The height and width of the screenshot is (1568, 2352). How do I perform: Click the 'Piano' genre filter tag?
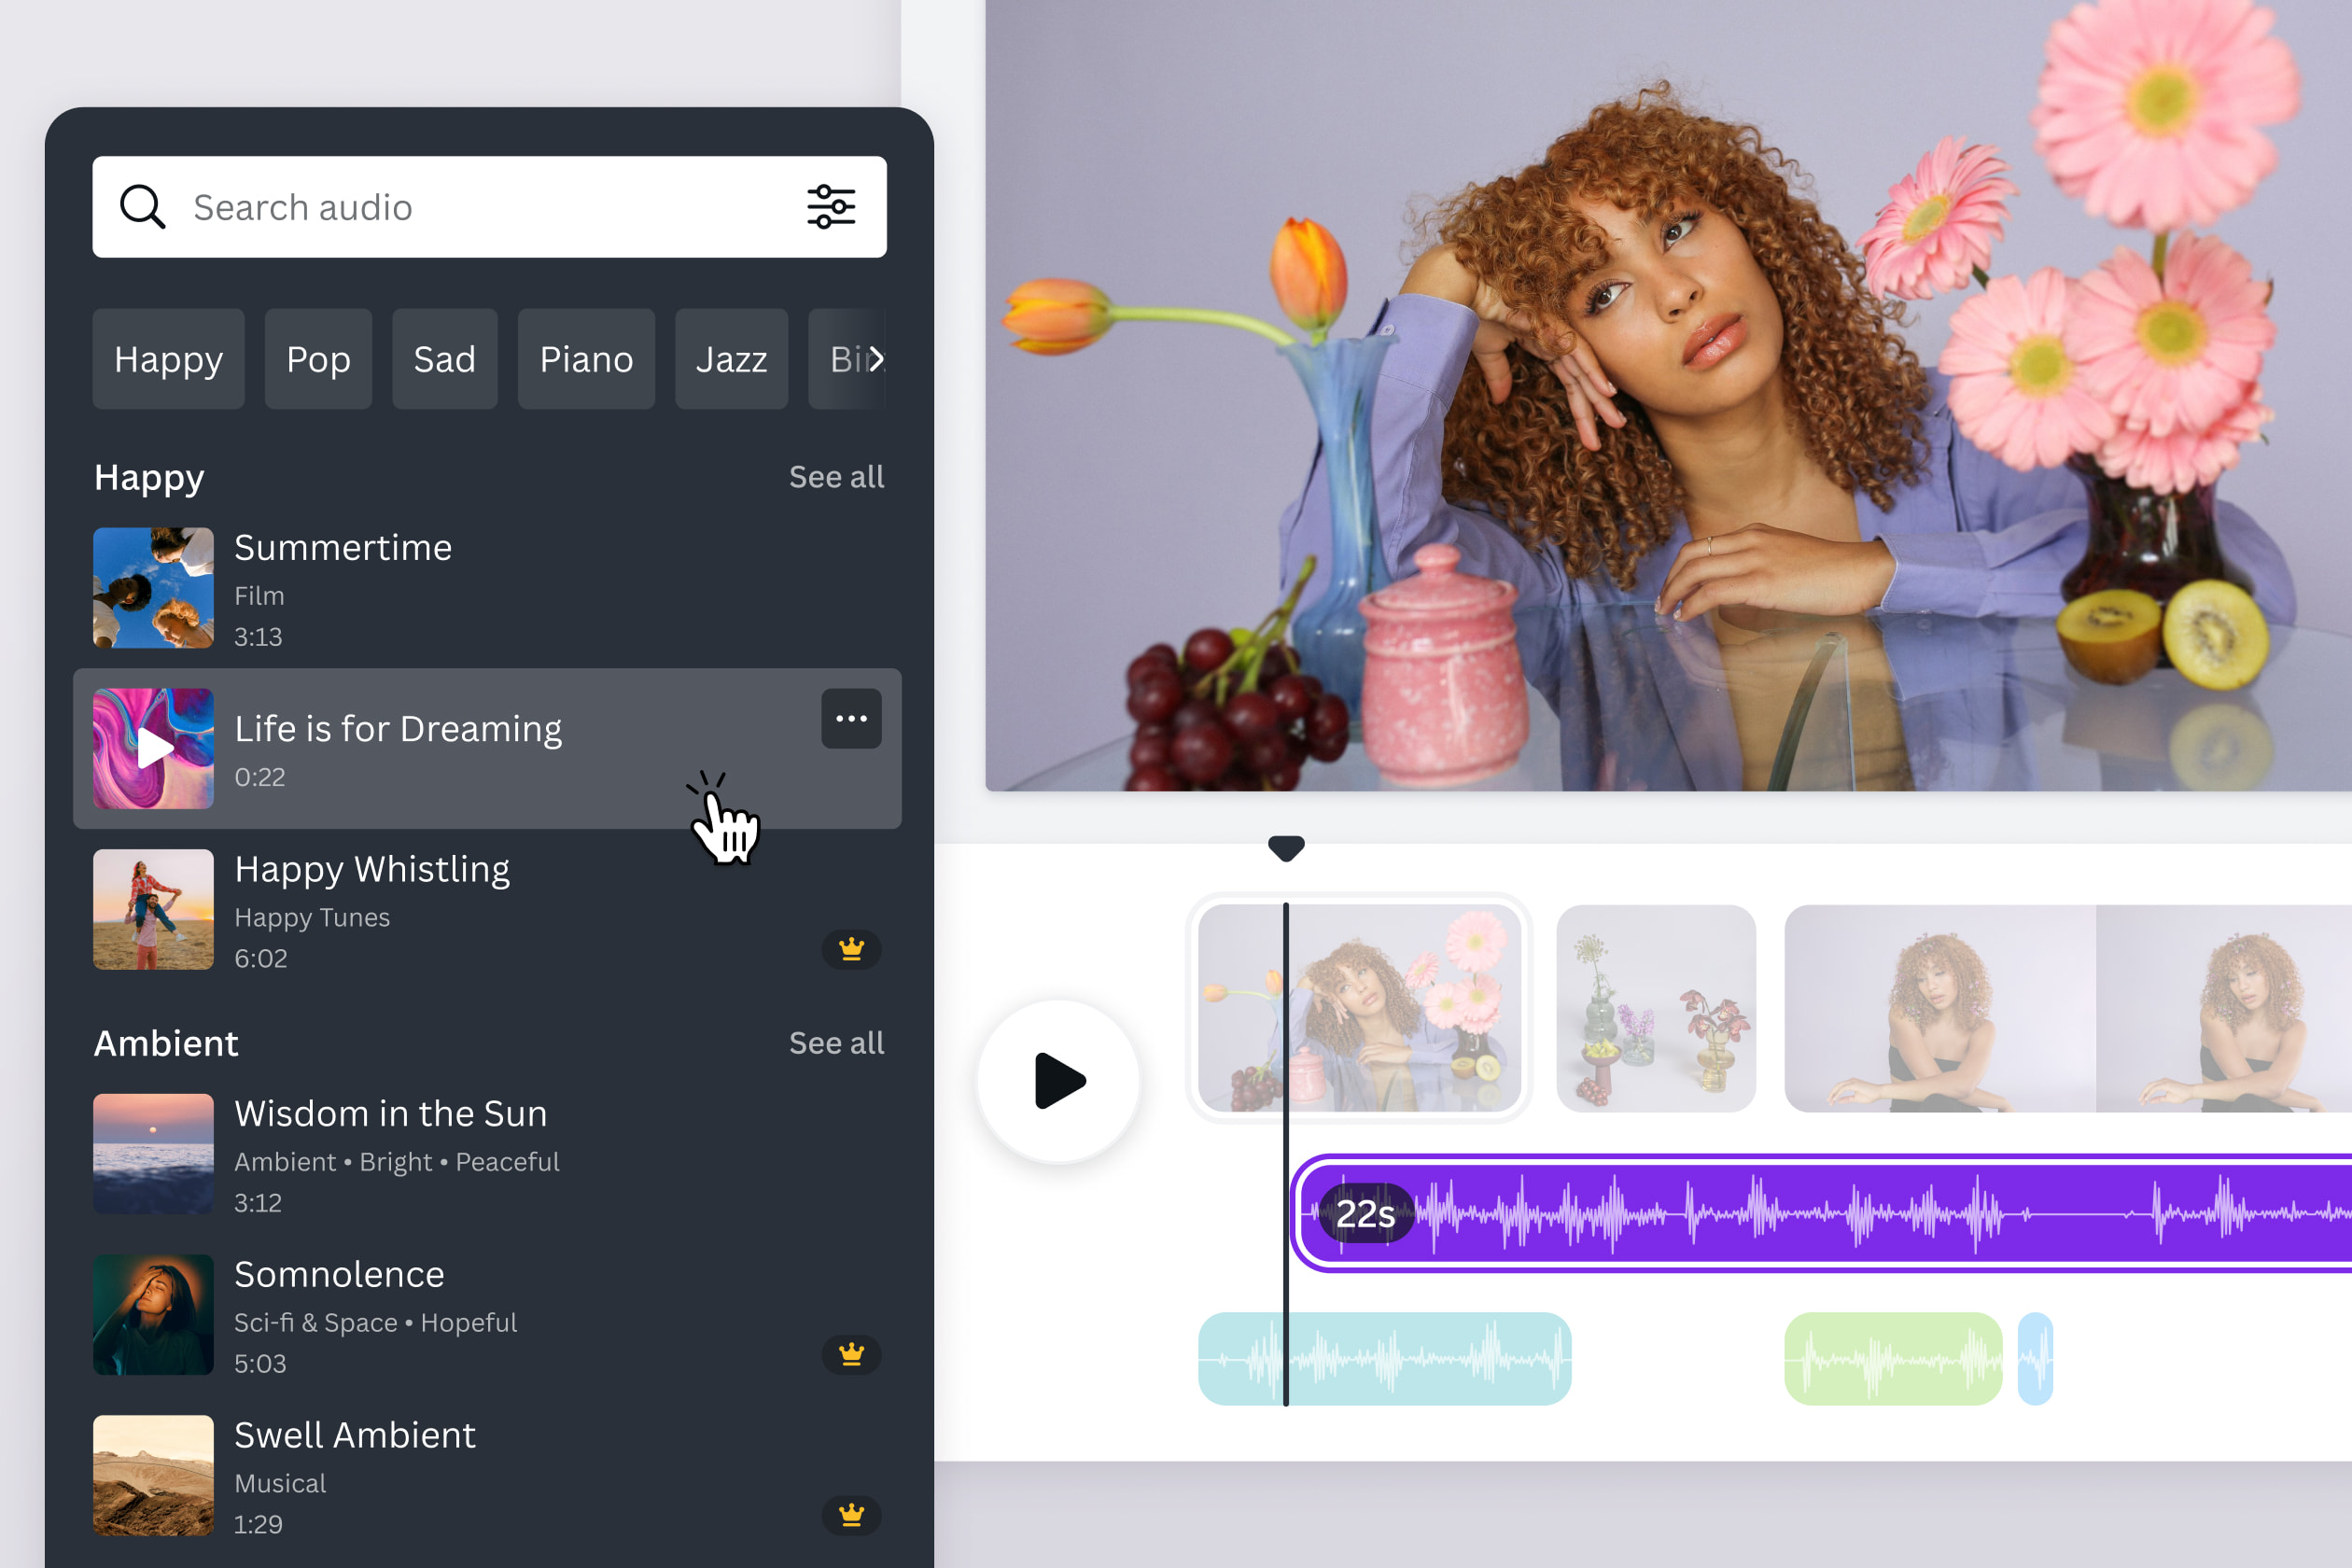(x=586, y=358)
